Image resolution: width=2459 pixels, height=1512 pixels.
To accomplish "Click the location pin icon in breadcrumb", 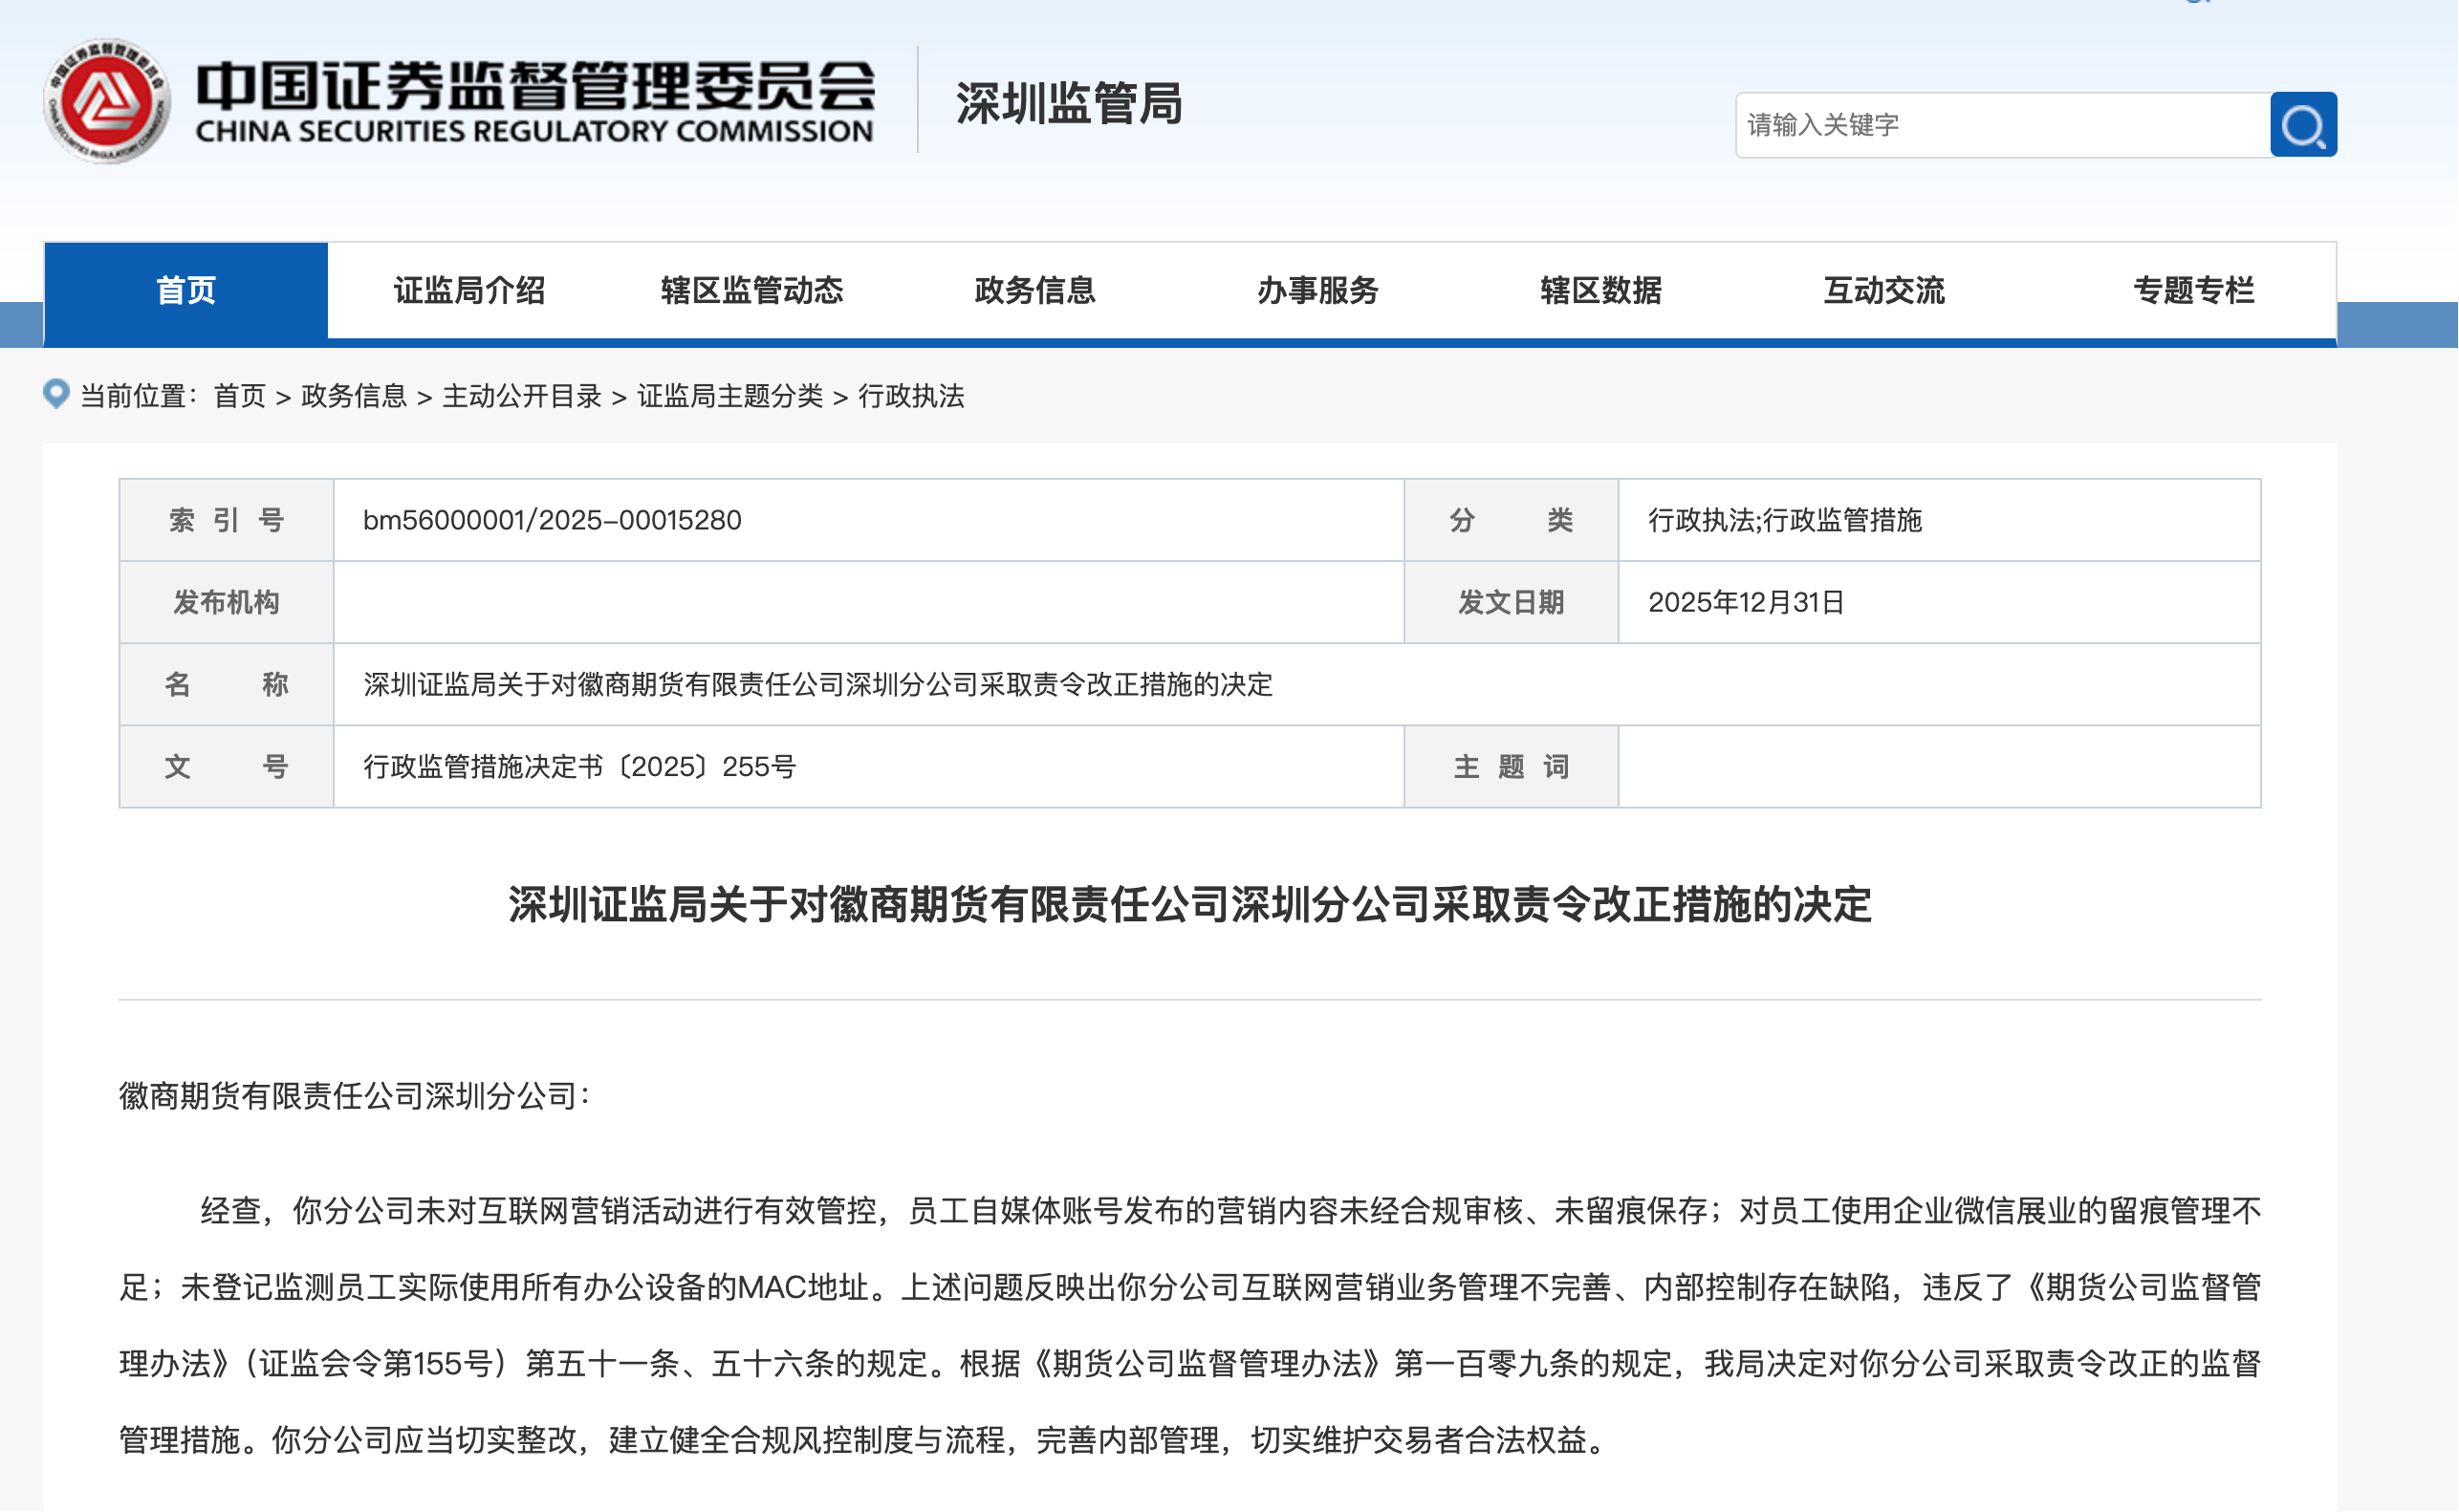I will (56, 394).
